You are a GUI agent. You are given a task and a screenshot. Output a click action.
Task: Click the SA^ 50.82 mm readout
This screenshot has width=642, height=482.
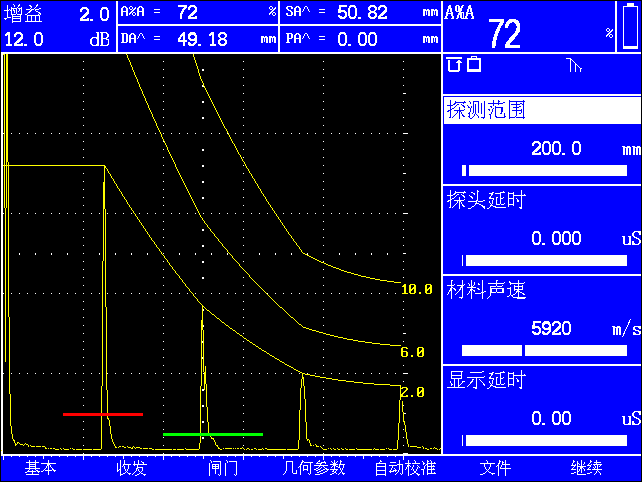[x=361, y=12]
